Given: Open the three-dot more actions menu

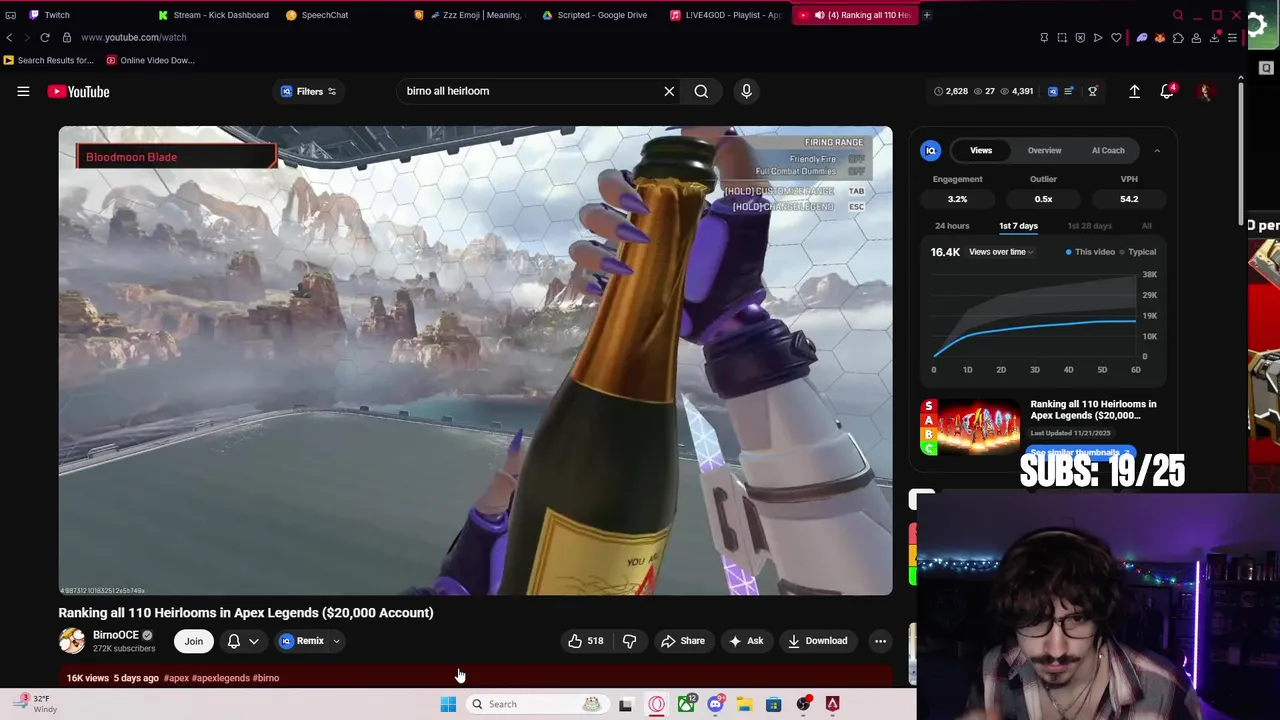Looking at the screenshot, I should (x=880, y=641).
